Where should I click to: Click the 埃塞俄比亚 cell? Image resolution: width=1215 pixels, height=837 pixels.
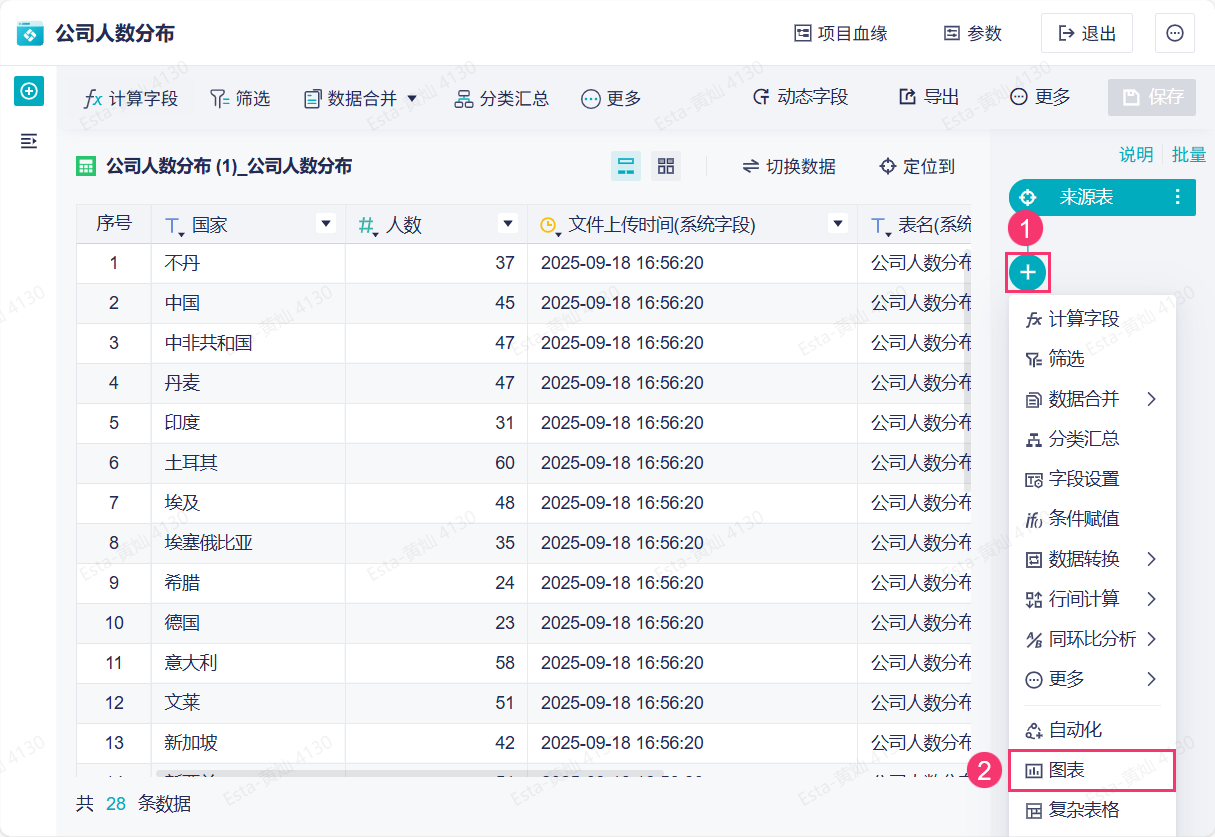[x=248, y=543]
